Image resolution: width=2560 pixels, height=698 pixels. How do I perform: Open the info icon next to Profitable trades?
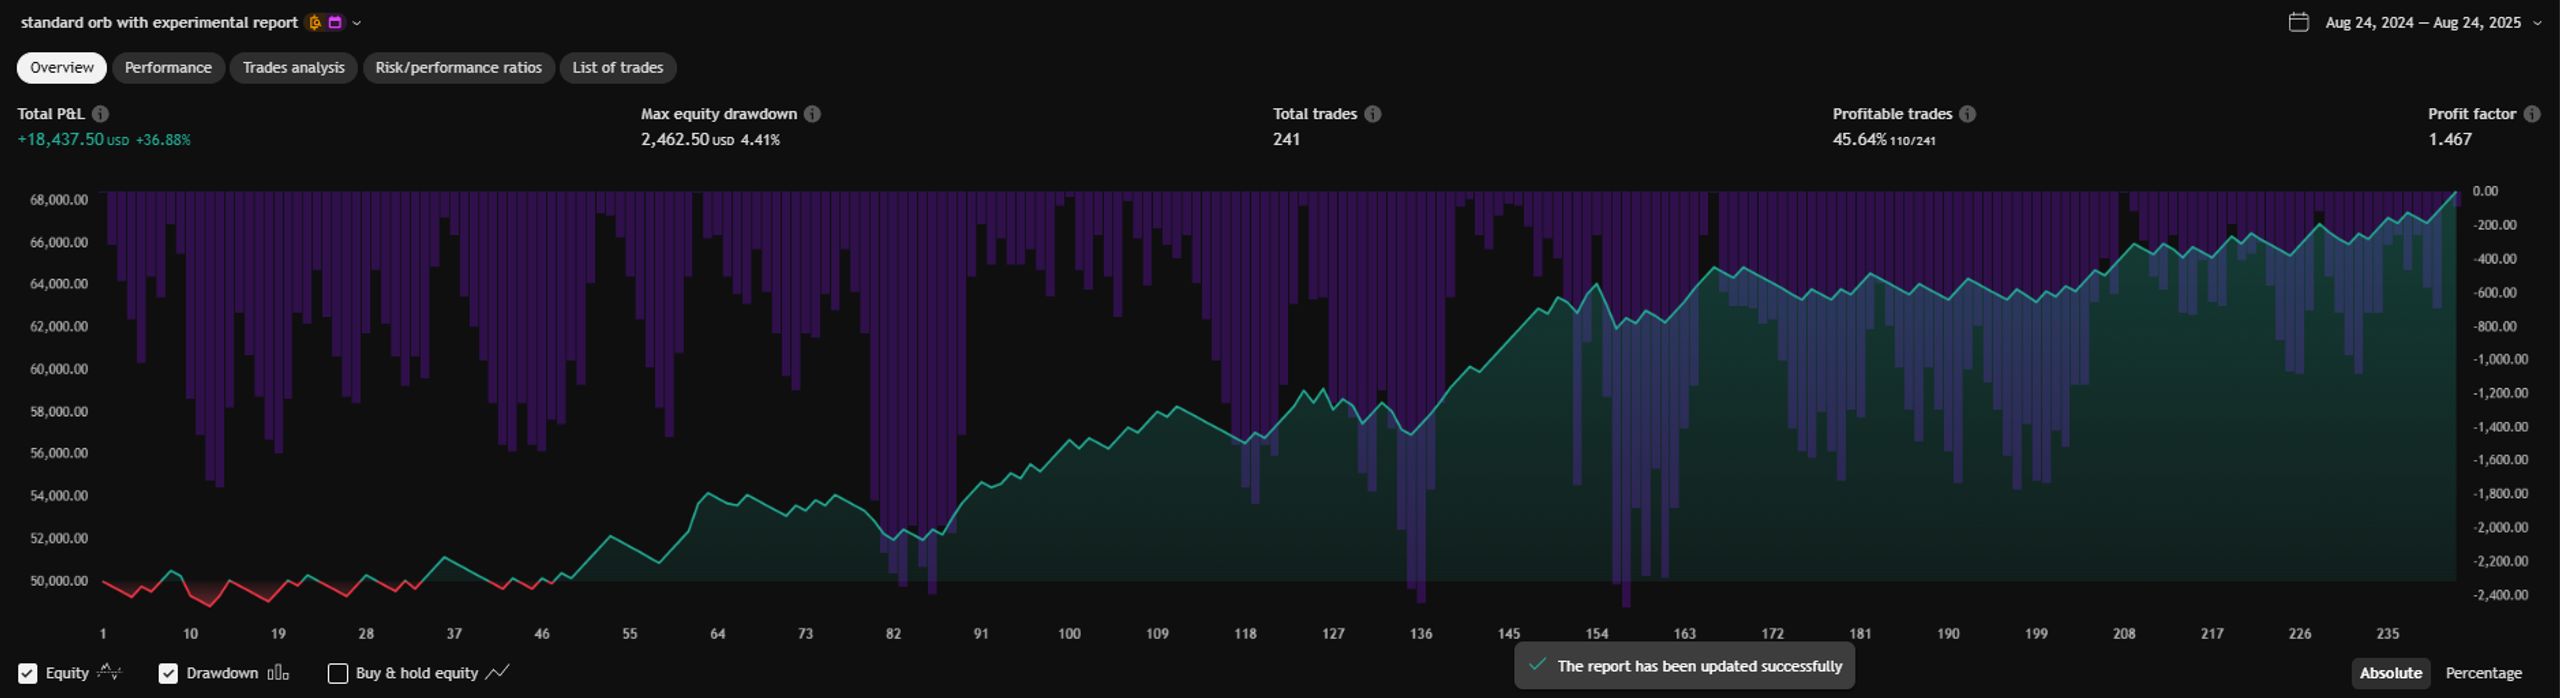click(1967, 114)
